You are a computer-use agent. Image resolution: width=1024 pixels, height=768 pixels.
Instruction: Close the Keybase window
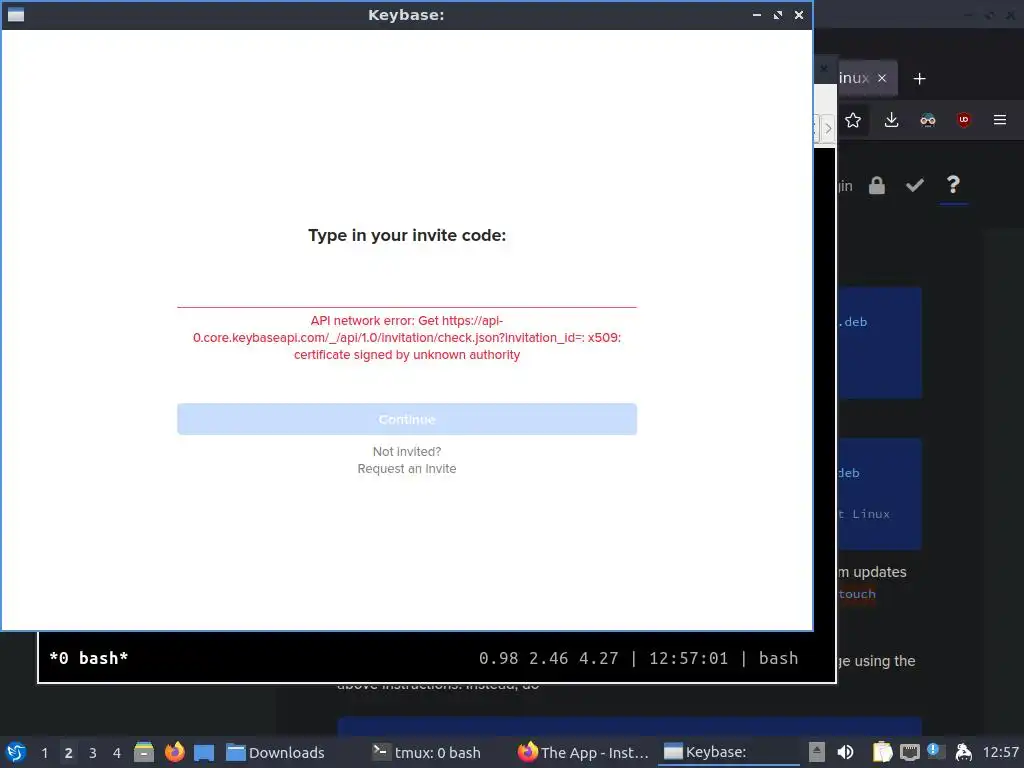pos(799,14)
